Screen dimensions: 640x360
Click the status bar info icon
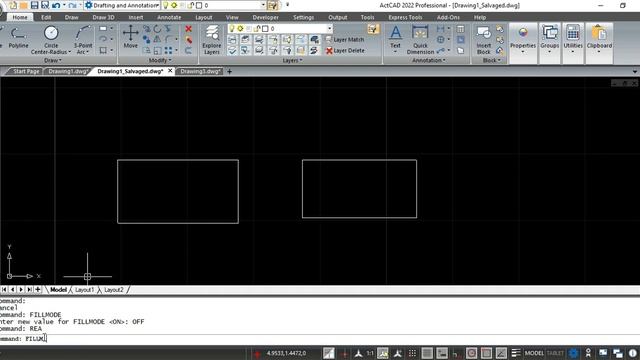[x=633, y=353]
